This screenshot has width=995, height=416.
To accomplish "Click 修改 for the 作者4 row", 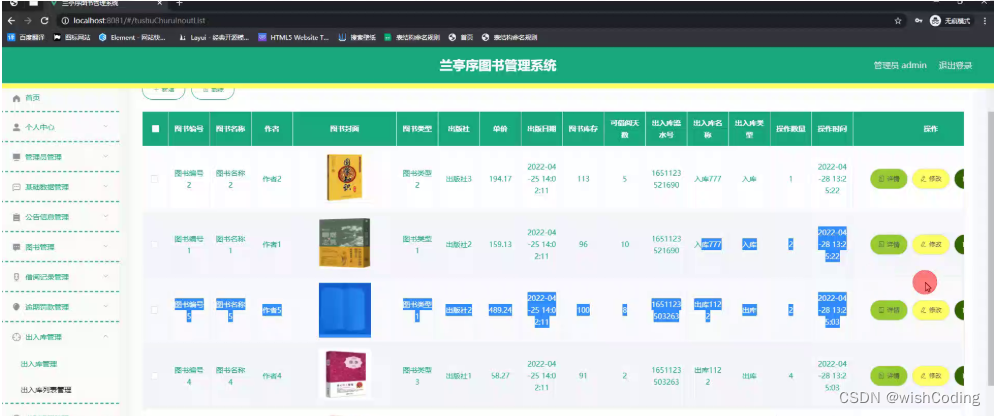I will coord(930,375).
